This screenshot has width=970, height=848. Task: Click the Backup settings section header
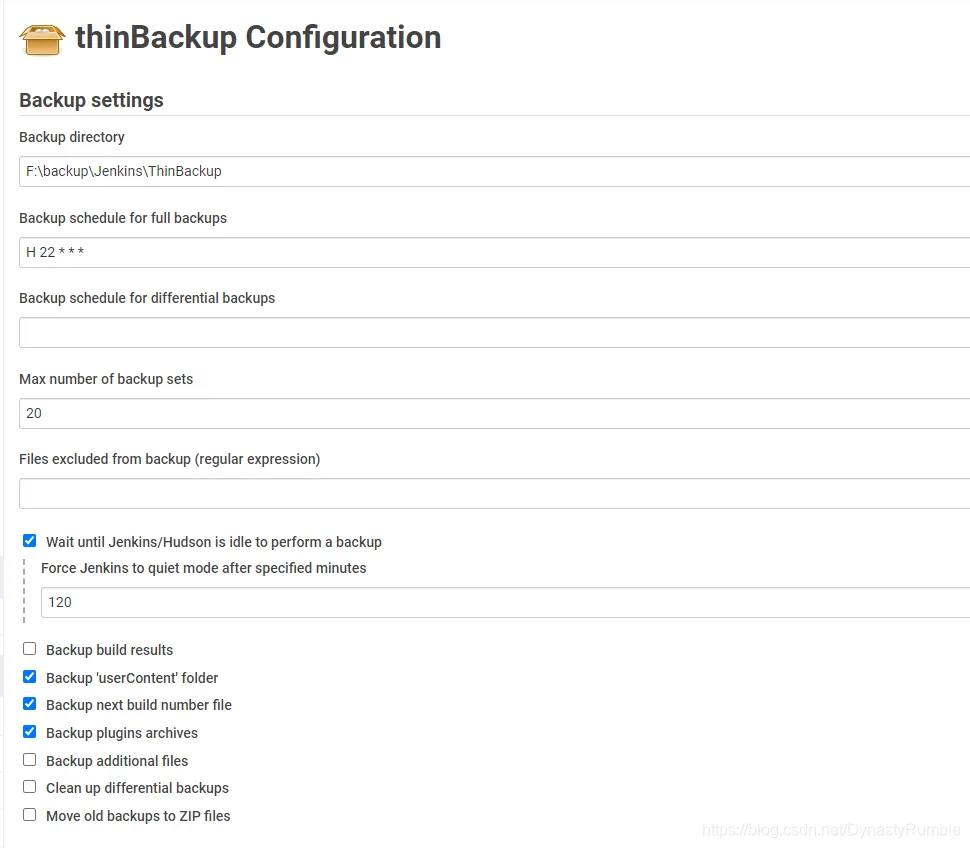[x=92, y=100]
